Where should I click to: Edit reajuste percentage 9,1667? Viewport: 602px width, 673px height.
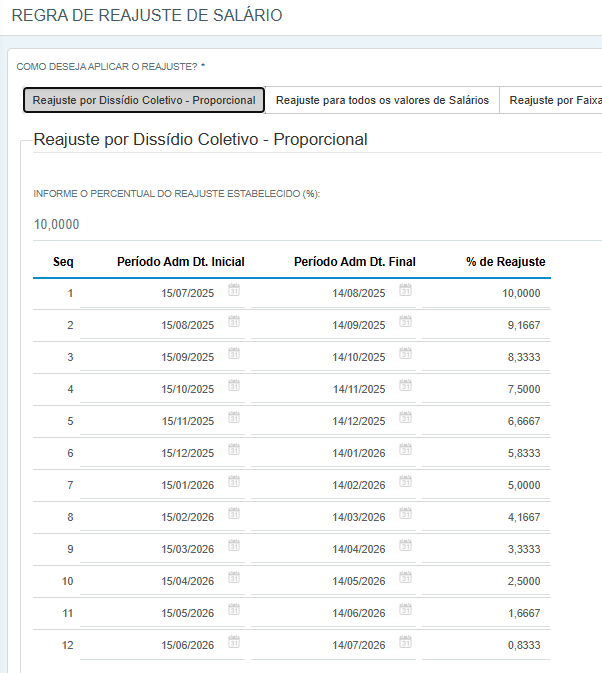(486, 325)
